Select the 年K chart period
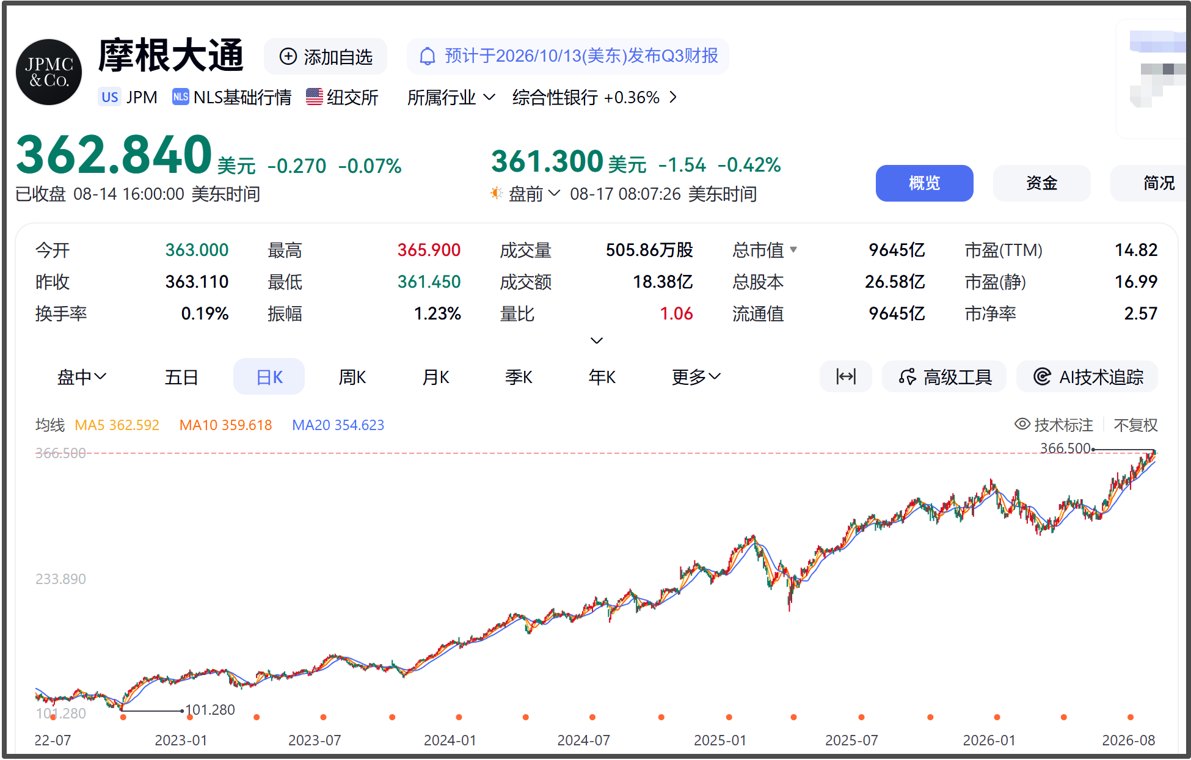Image resolution: width=1191 pixels, height=760 pixels. (602, 377)
